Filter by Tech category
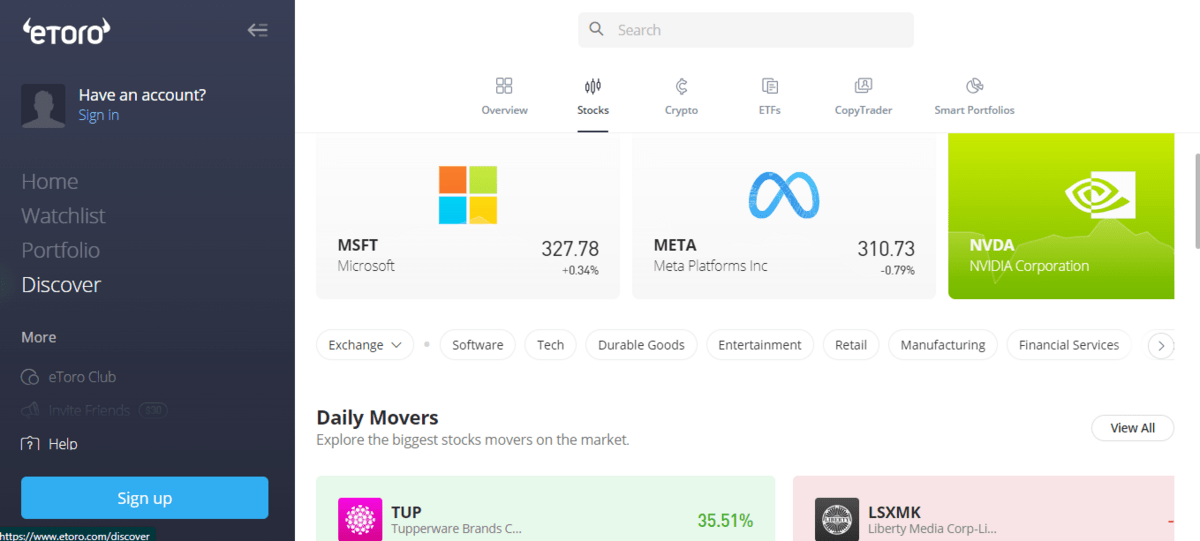The image size is (1200, 541). coord(550,345)
